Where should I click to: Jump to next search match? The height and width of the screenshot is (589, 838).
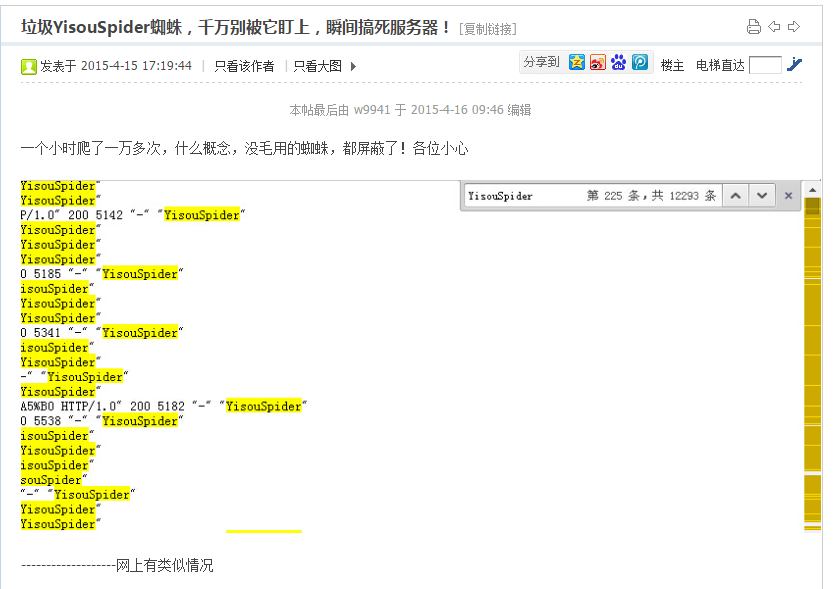click(x=761, y=196)
